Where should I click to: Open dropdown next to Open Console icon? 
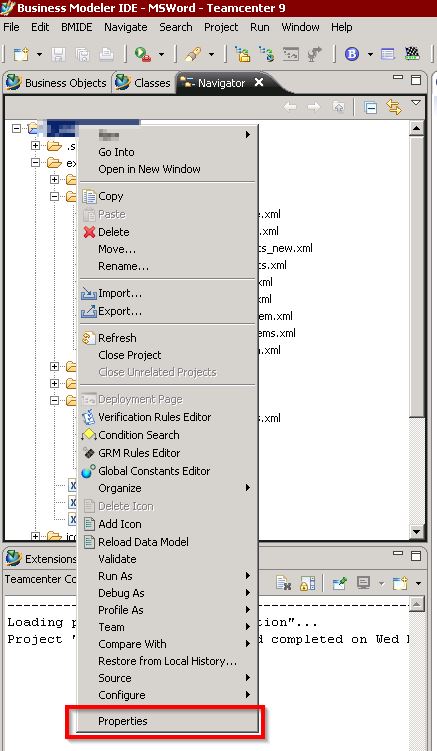pyautogui.click(x=418, y=583)
